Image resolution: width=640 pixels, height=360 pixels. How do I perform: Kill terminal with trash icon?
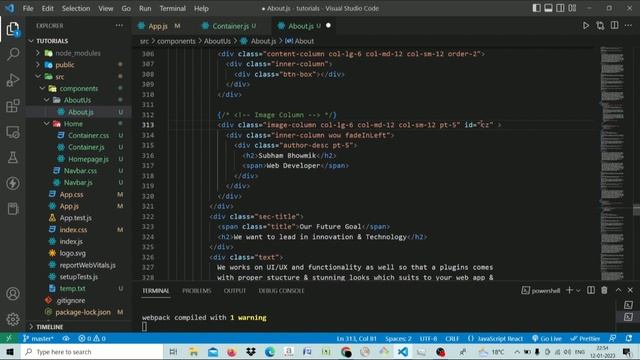pyautogui.click(x=604, y=290)
